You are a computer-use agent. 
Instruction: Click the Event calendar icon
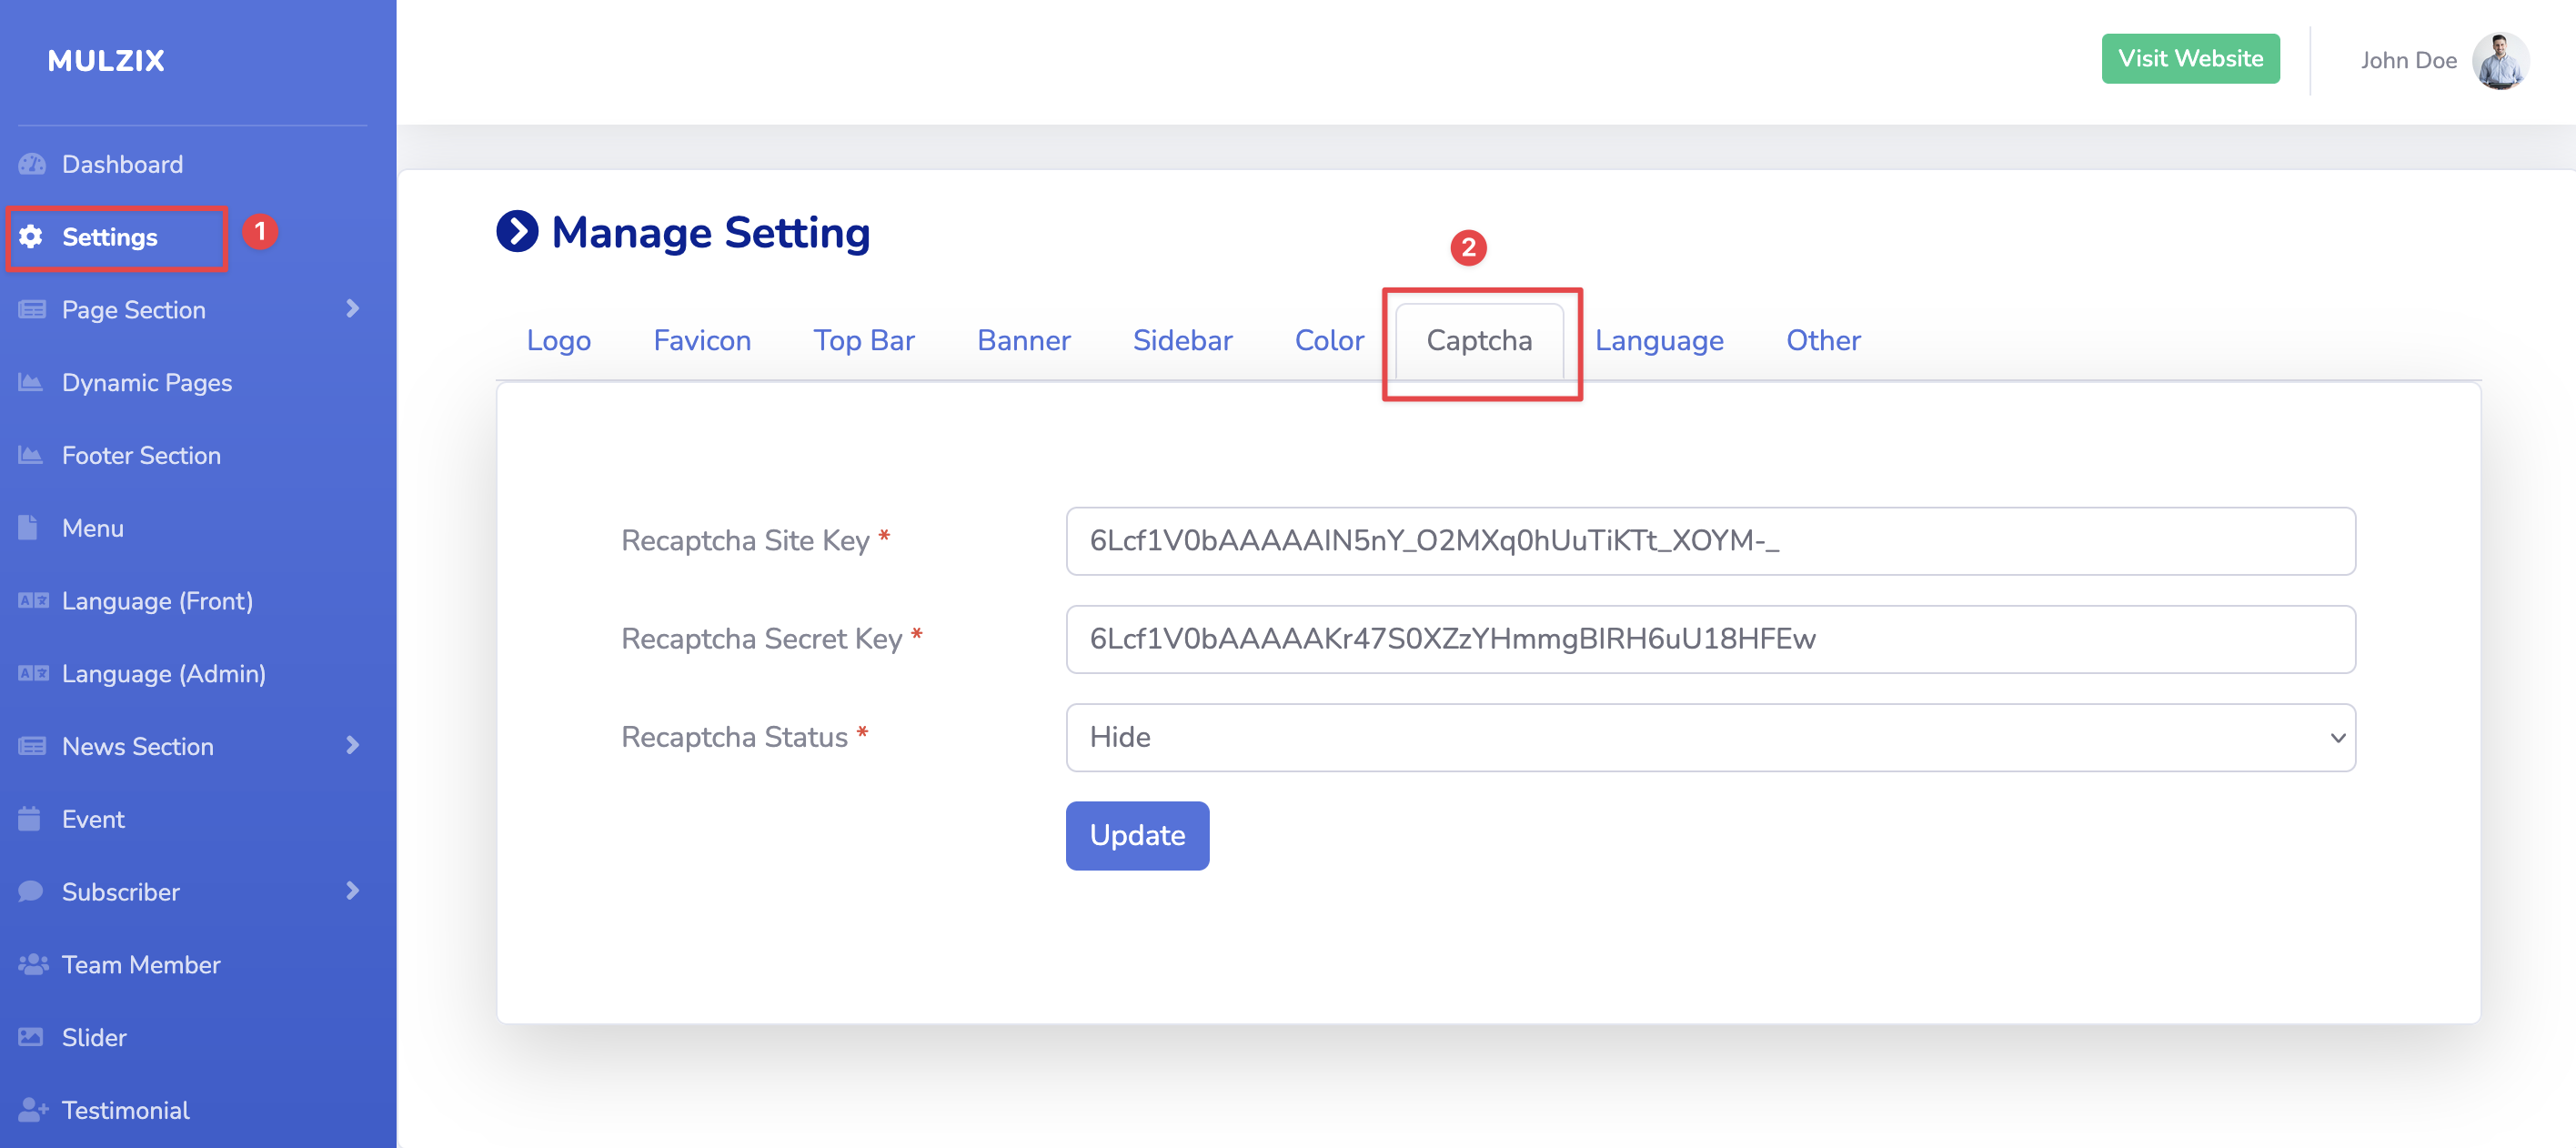click(x=29, y=819)
